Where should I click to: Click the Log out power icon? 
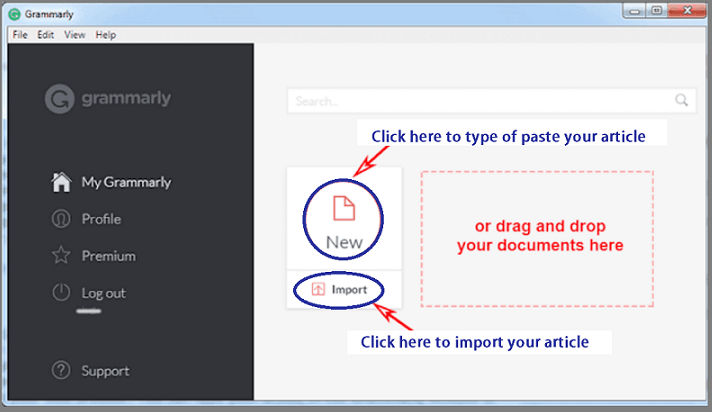[61, 292]
